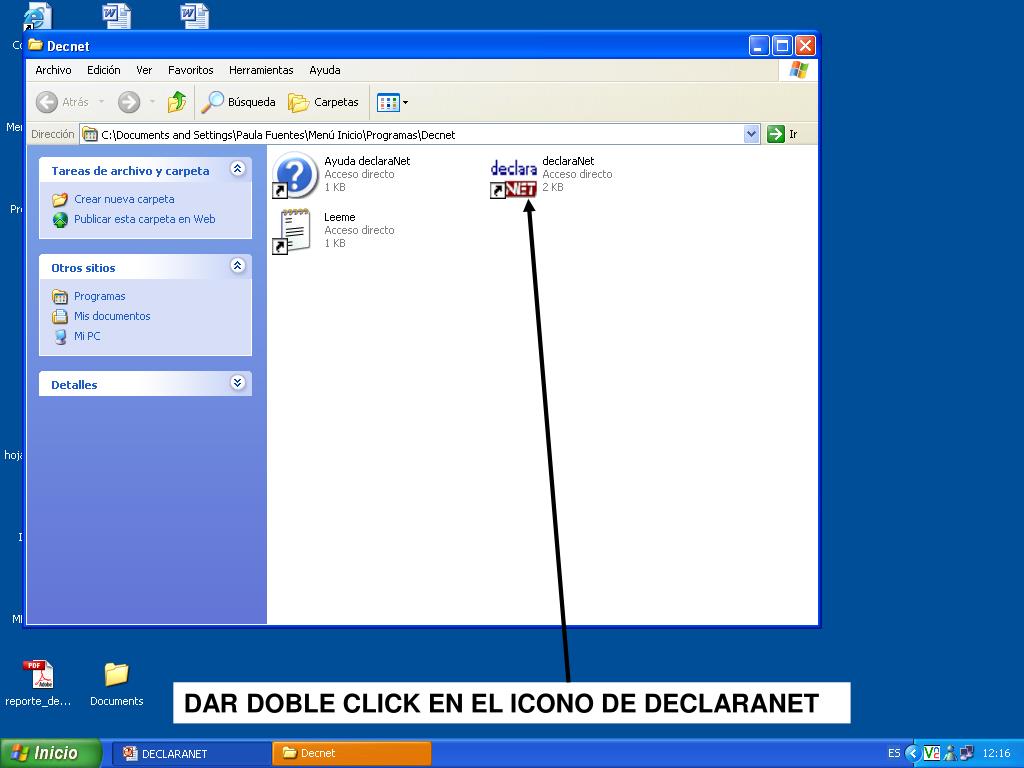Open the forward history dropdown arrow

tap(152, 102)
